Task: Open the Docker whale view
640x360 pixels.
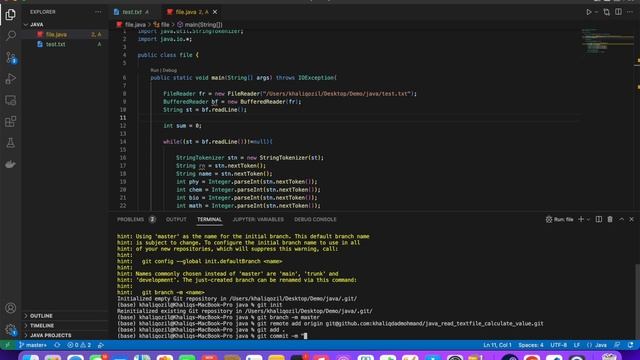Action: (x=11, y=164)
